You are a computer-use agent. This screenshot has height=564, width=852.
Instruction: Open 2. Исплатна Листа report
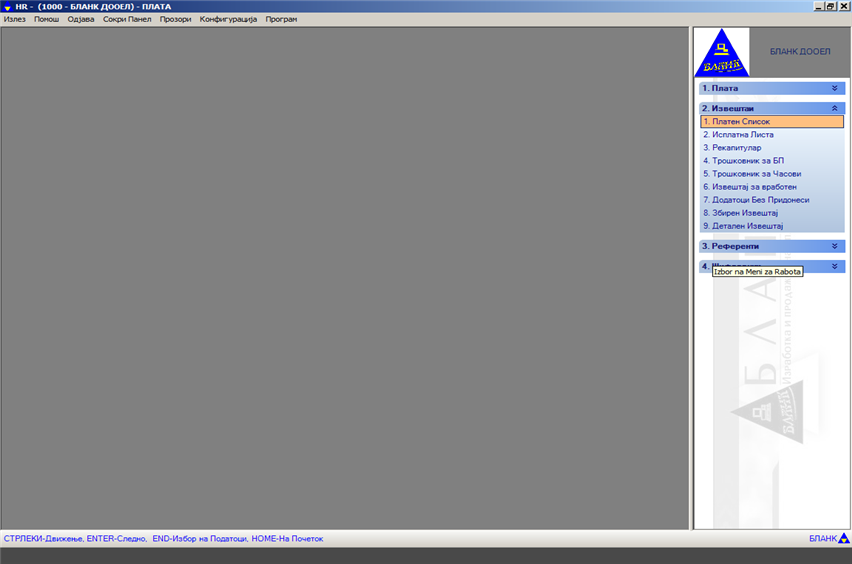[x=738, y=135]
